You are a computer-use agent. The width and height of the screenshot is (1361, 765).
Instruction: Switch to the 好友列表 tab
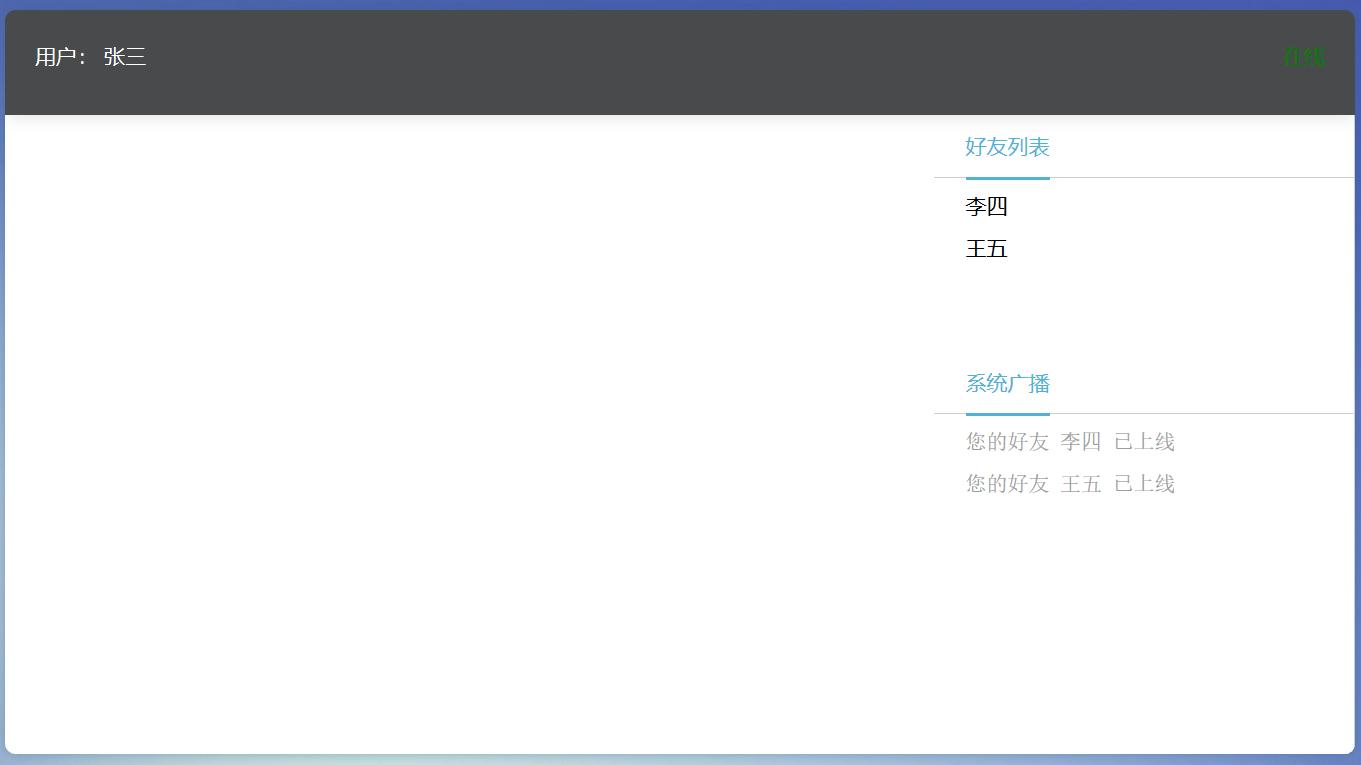tap(1007, 147)
